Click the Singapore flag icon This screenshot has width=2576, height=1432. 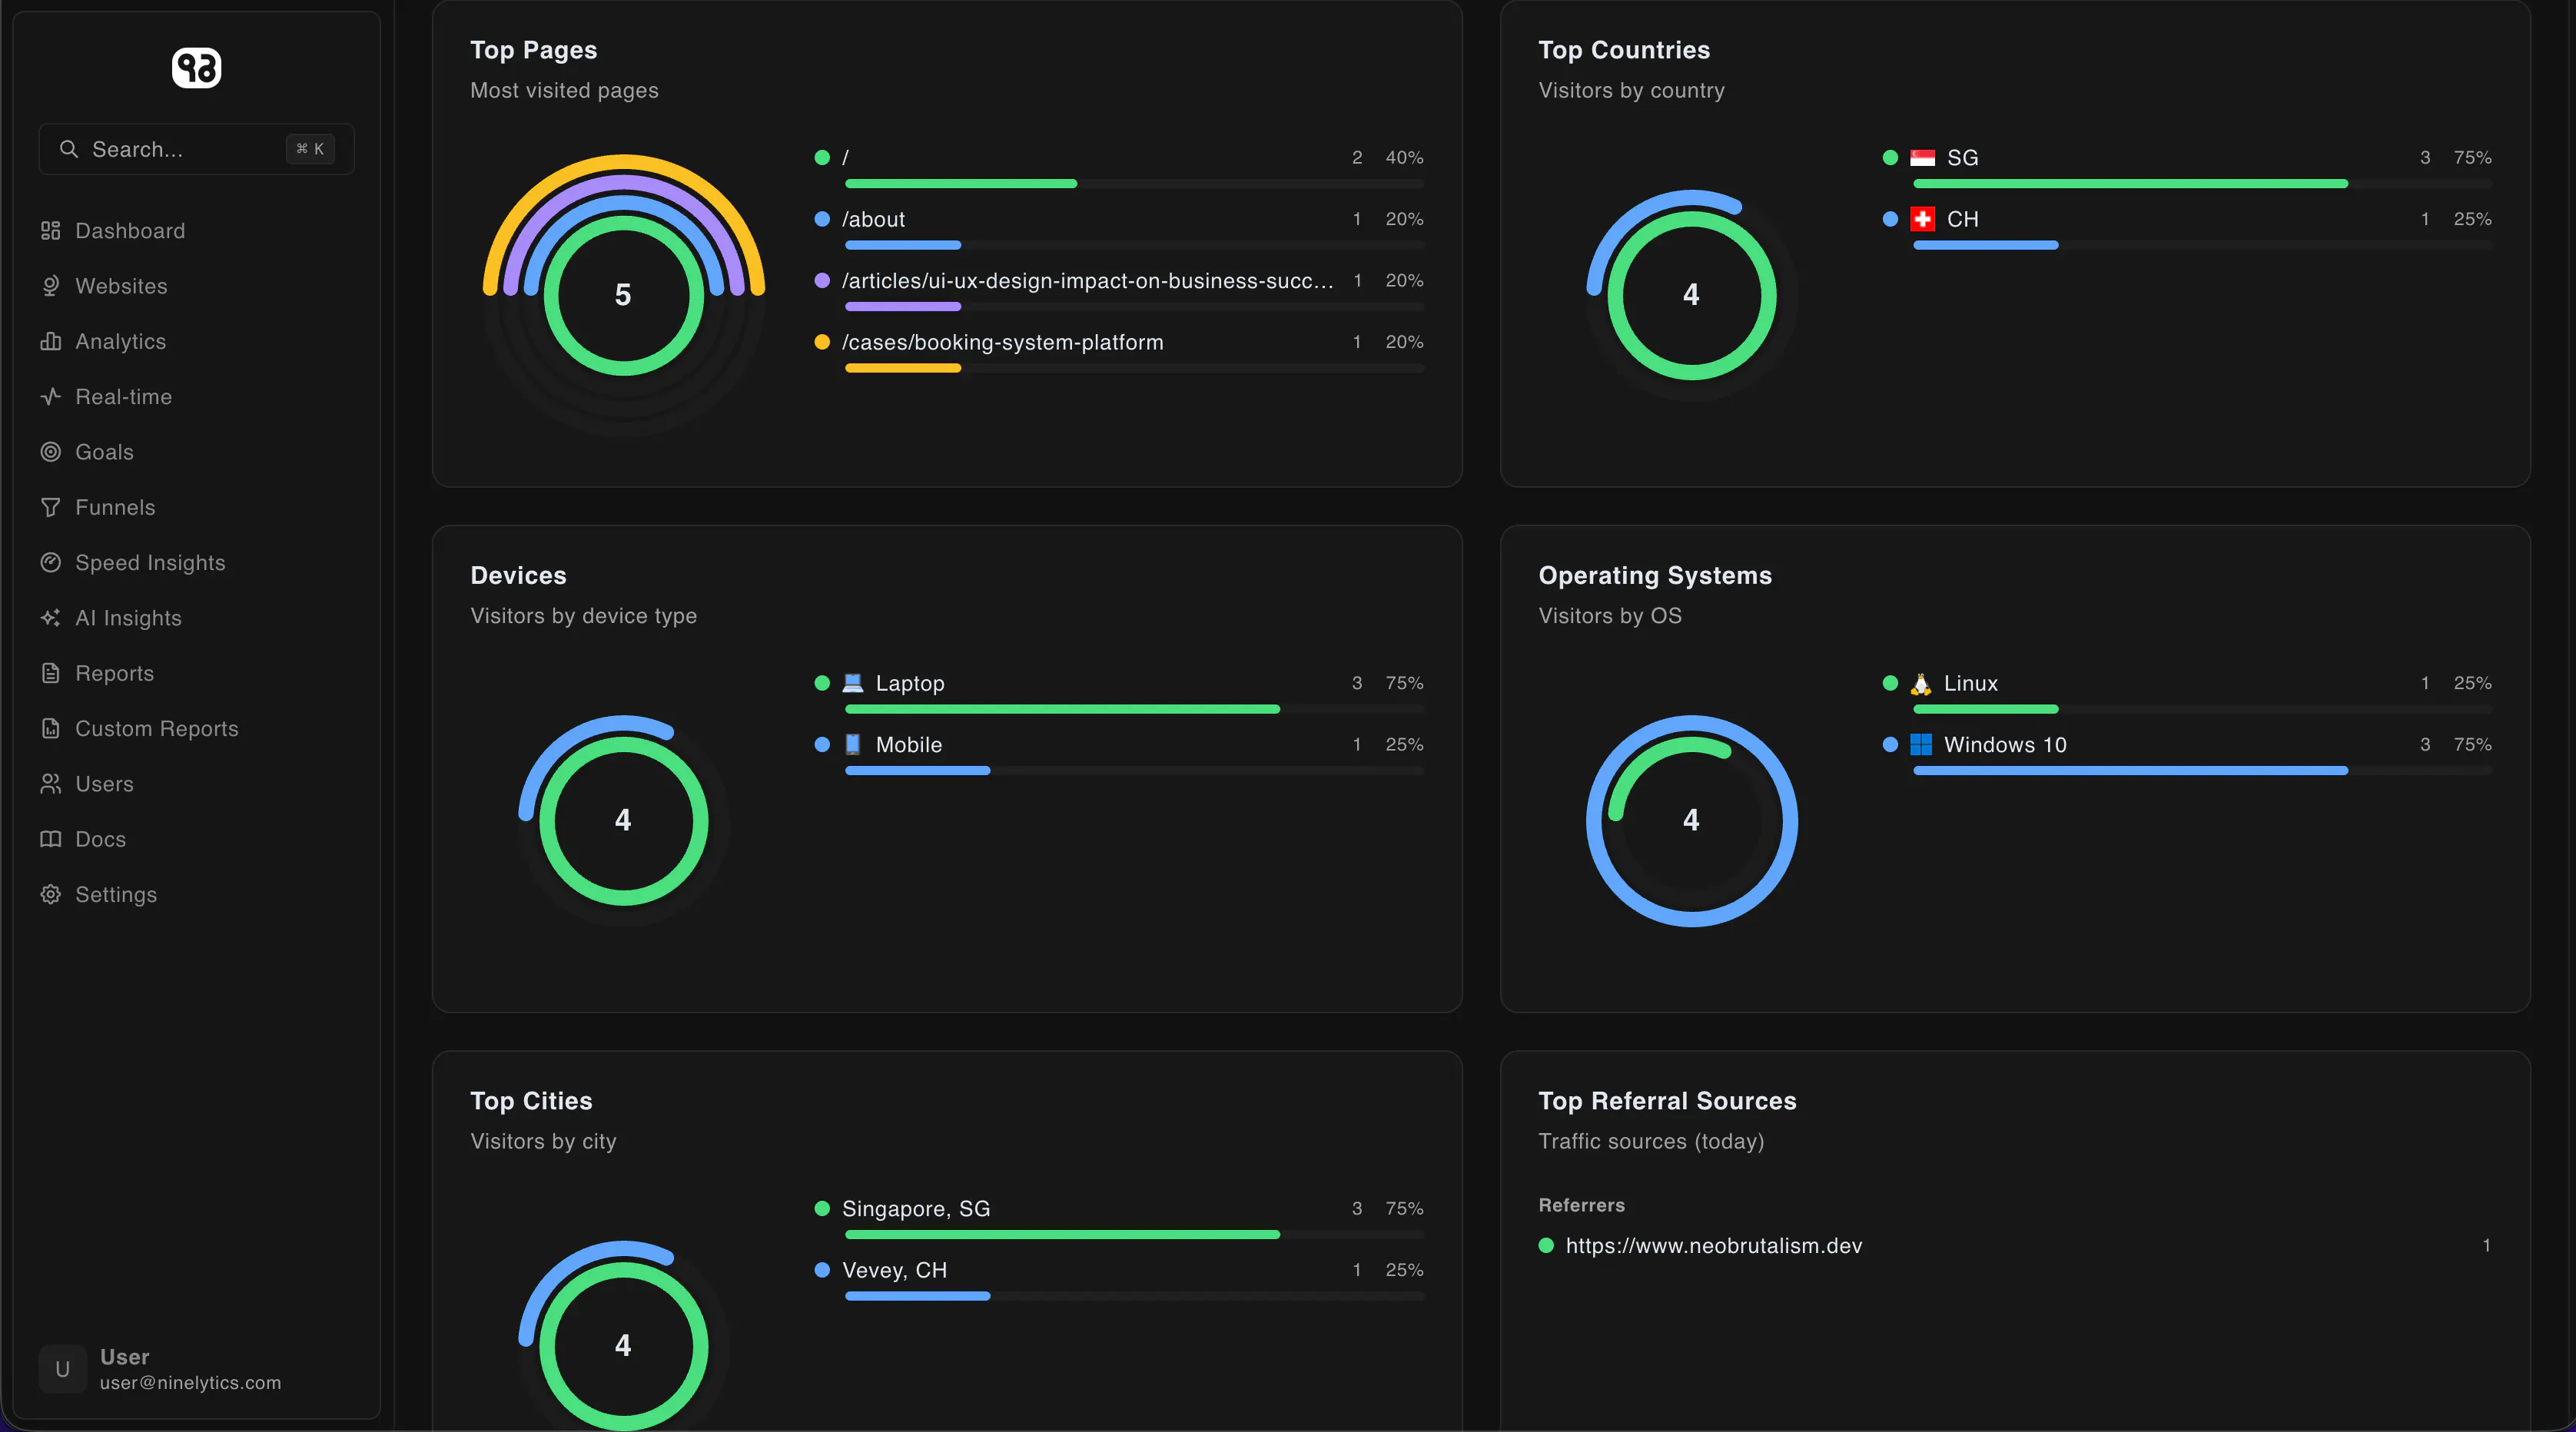(1922, 158)
